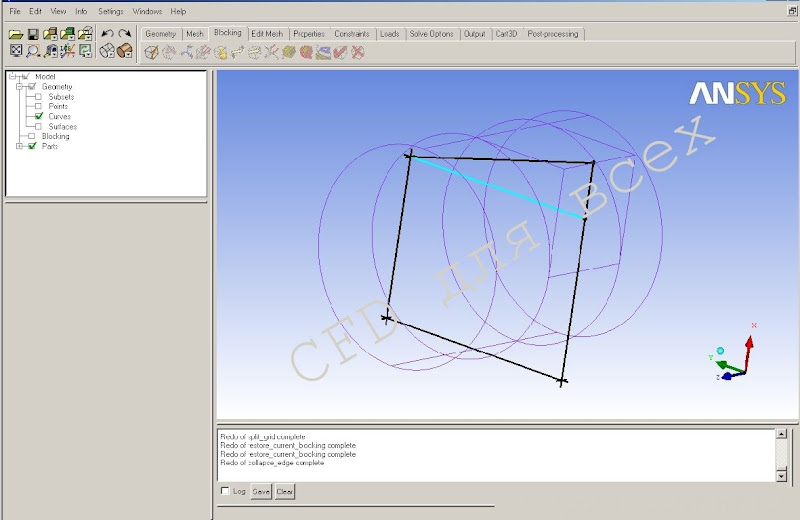The image size is (800, 520).
Task: Click the Delete Block red X icon
Action: [357, 52]
